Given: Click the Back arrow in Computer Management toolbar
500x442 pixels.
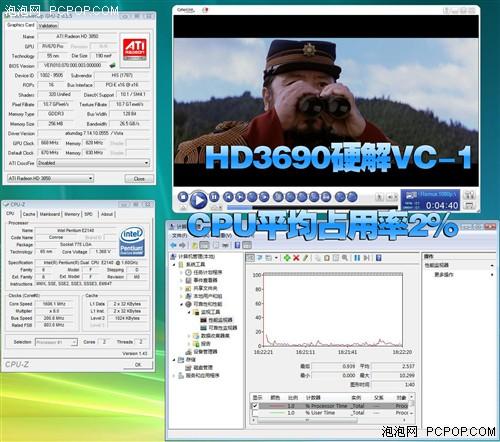Looking at the screenshot, I should click(x=173, y=245).
